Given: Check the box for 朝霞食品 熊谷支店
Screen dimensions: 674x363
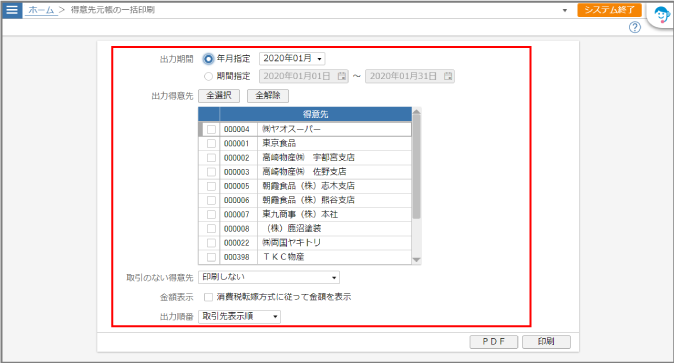Looking at the screenshot, I should click(x=211, y=200).
